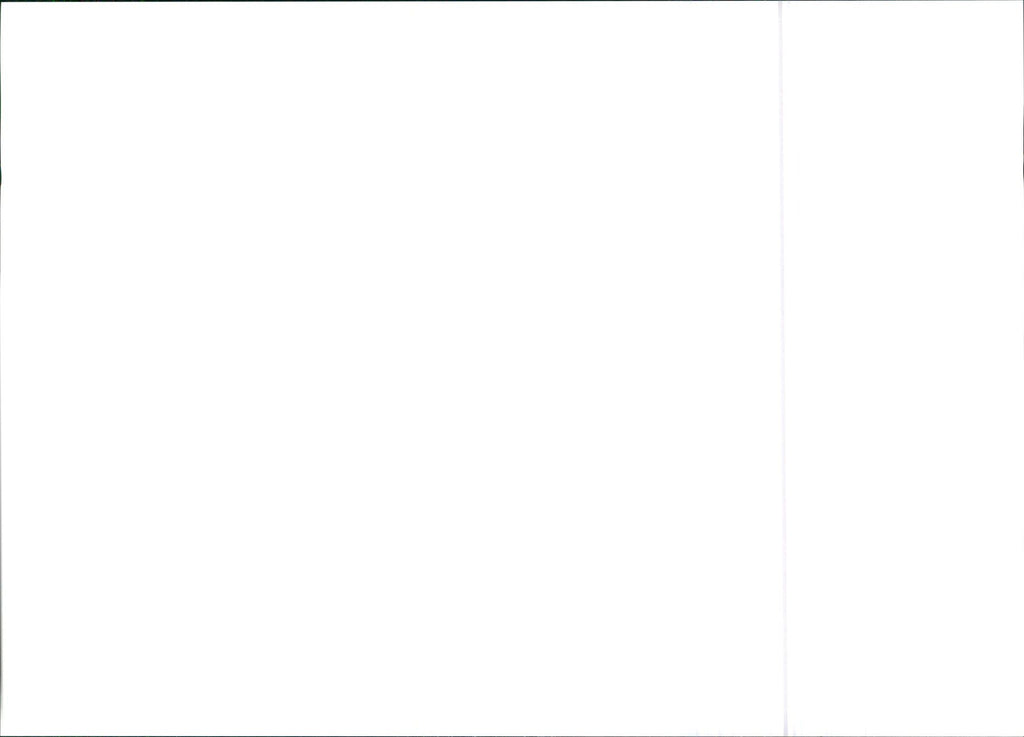The height and width of the screenshot is (737, 1024).
Task: Click the large blank area left of line
Action: tap(390, 368)
